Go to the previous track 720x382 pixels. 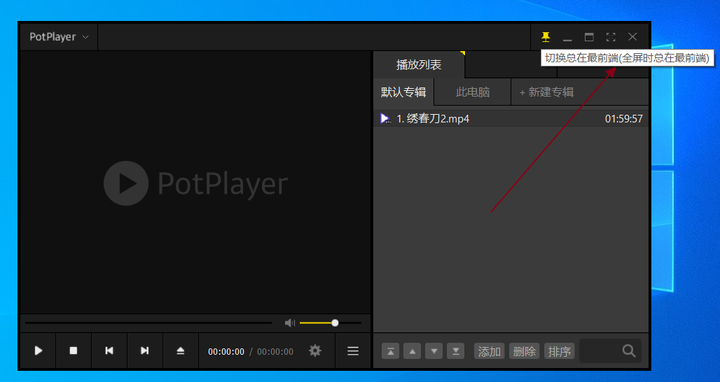click(109, 351)
